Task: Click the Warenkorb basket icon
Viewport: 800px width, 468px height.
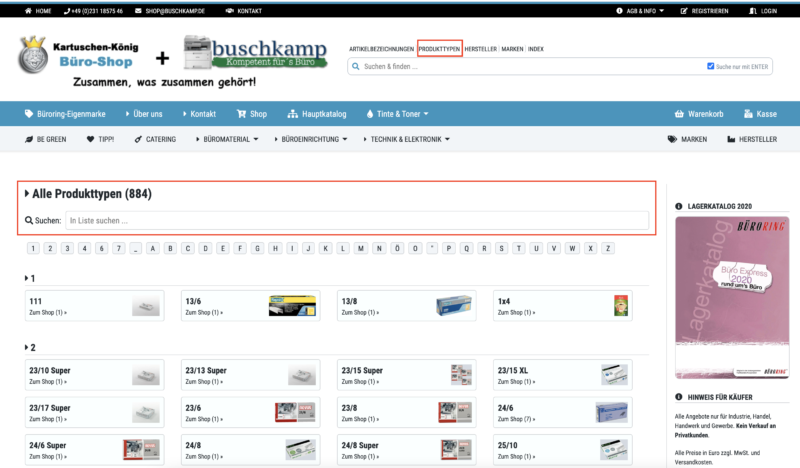Action: tap(679, 114)
